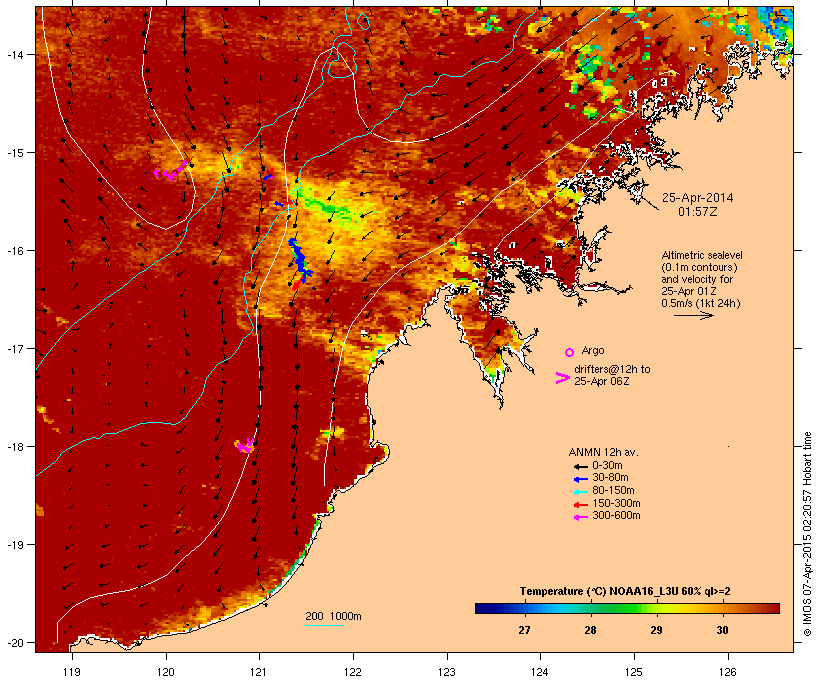Click the magenta Argo circle legend symbol
820x680 pixels.
tap(570, 353)
